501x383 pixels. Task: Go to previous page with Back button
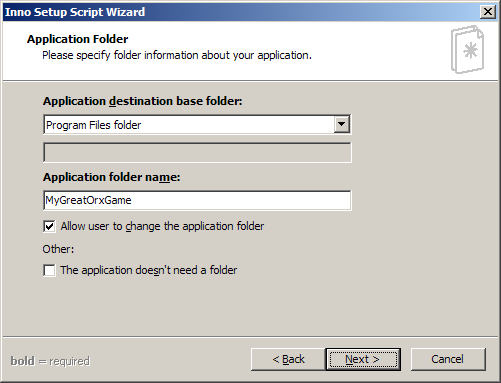288,359
